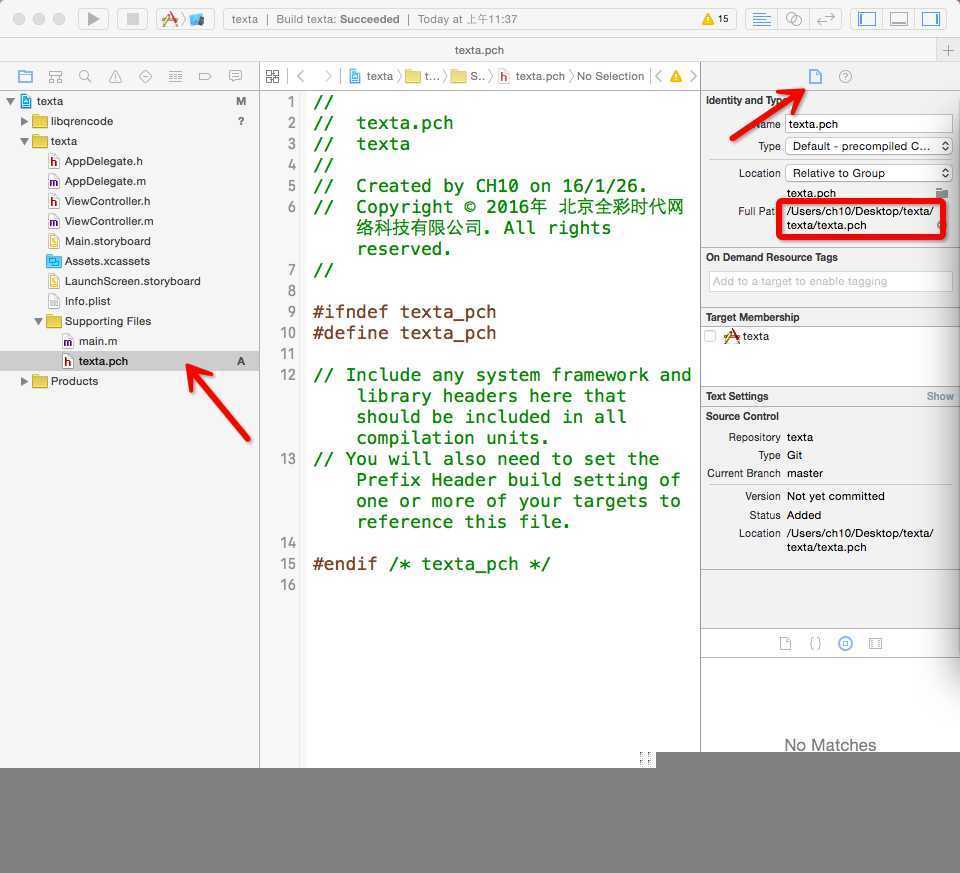The image size is (960, 873).
Task: Show the Project navigator
Action: pos(25,77)
